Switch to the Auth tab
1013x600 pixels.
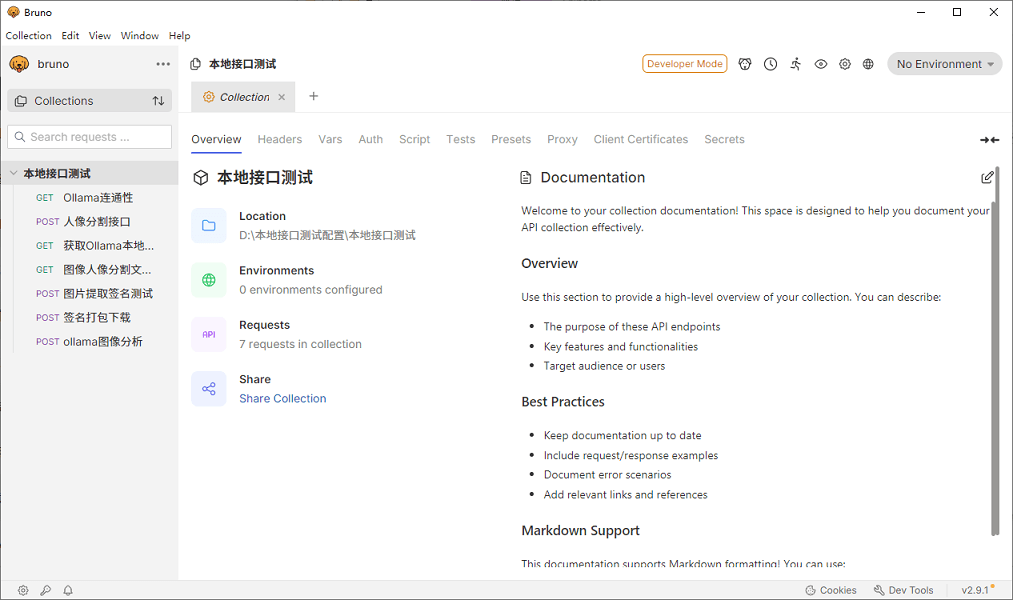click(x=371, y=140)
